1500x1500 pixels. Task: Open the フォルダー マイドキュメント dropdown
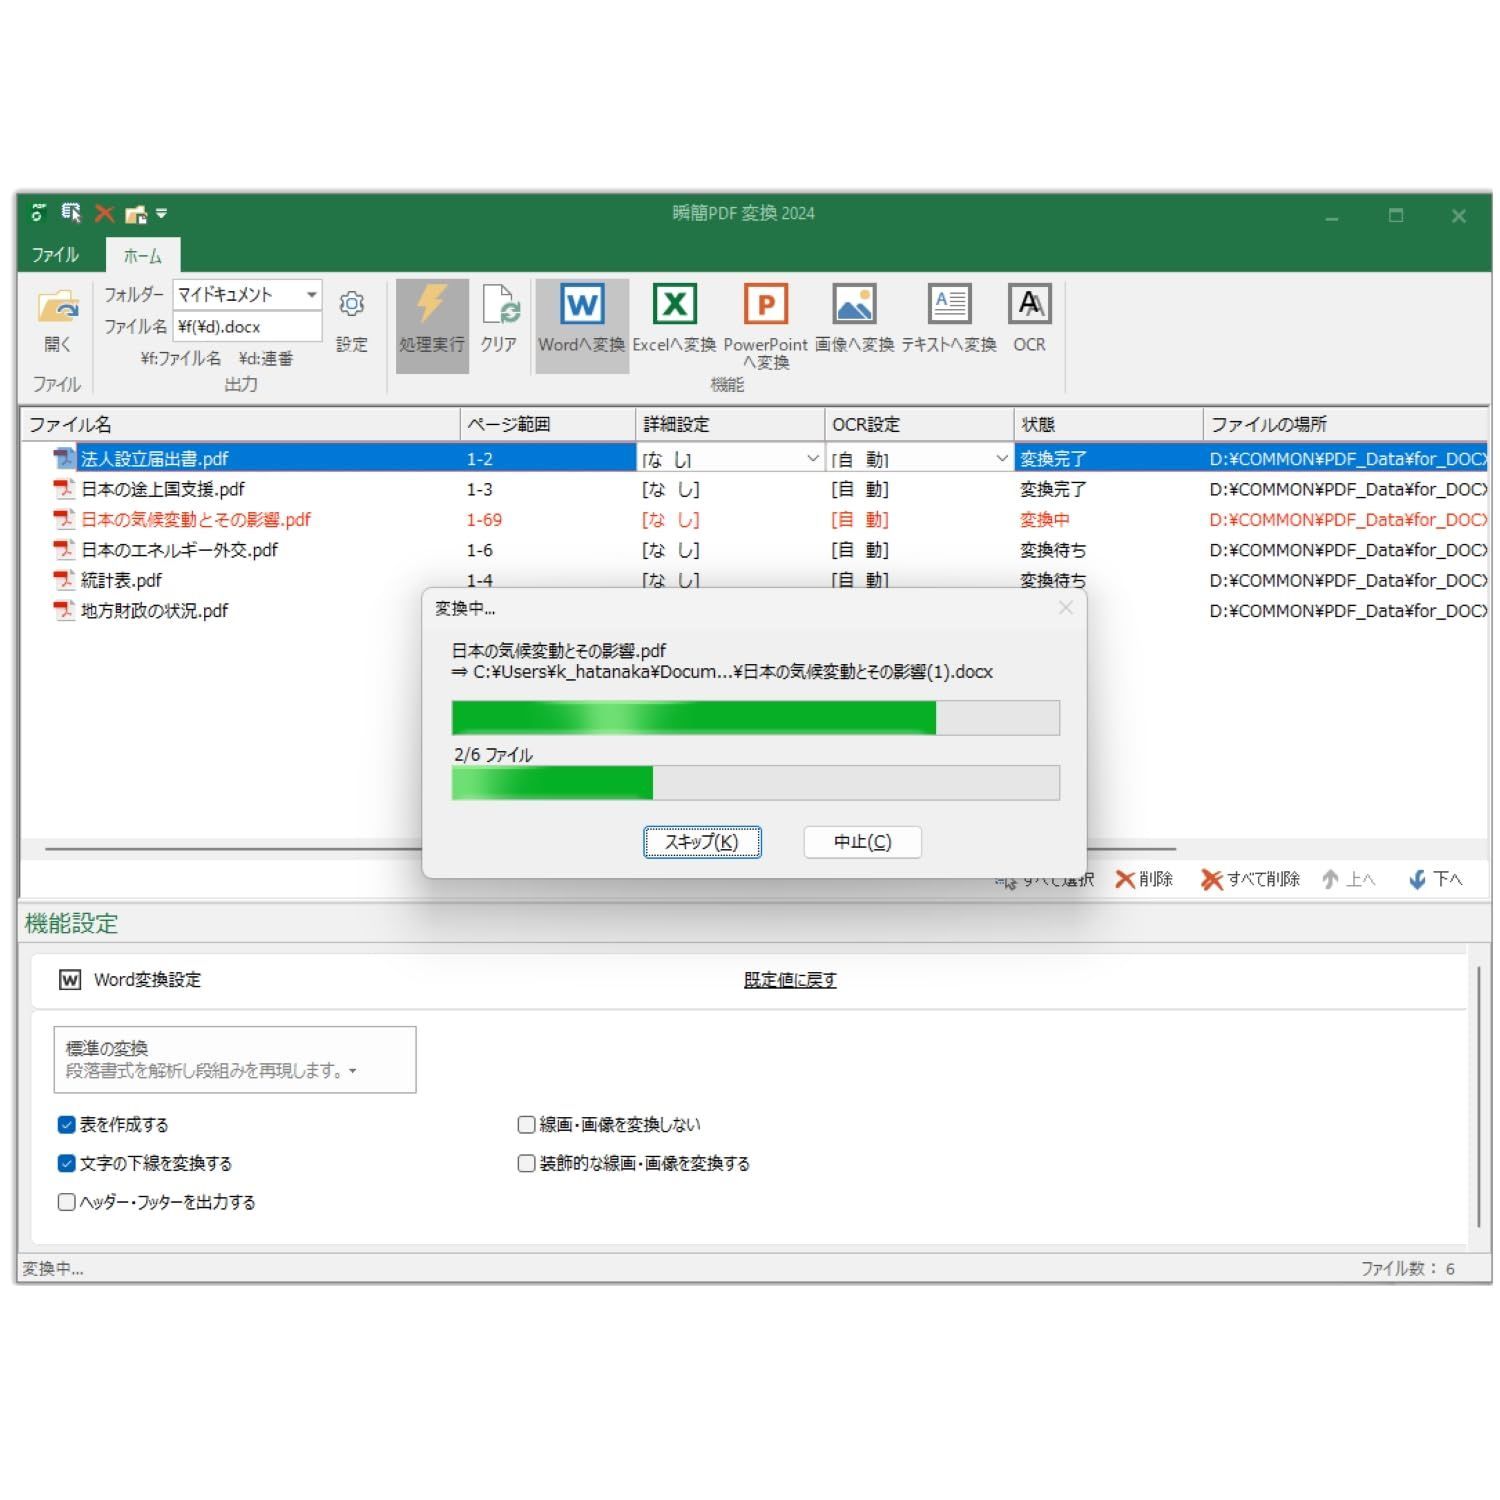311,295
